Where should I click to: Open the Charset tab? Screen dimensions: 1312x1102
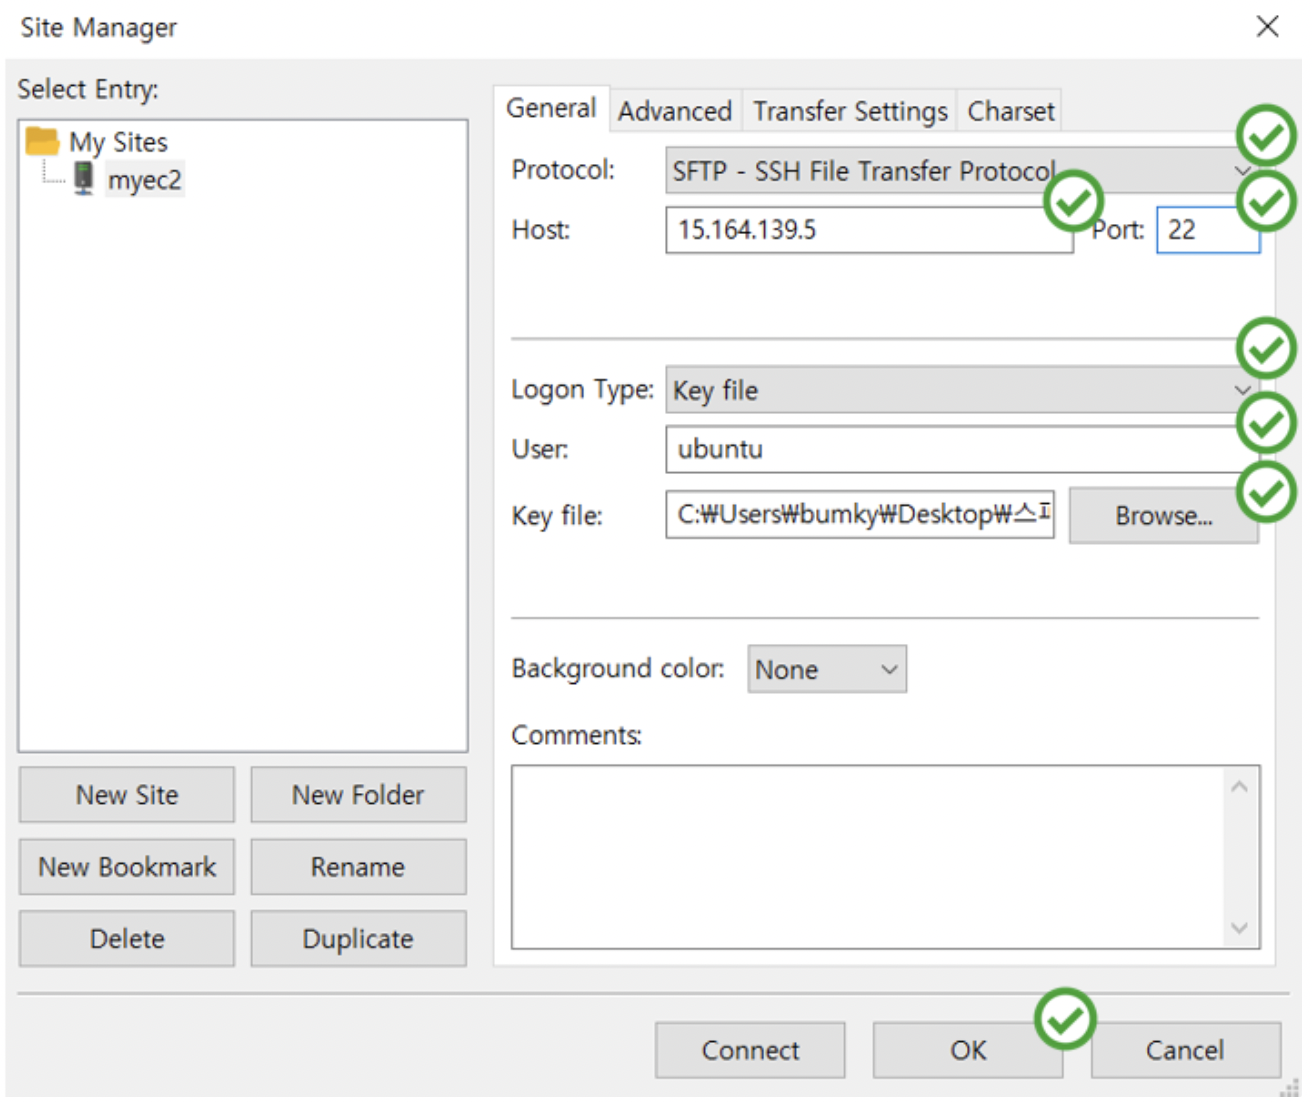tap(1010, 111)
